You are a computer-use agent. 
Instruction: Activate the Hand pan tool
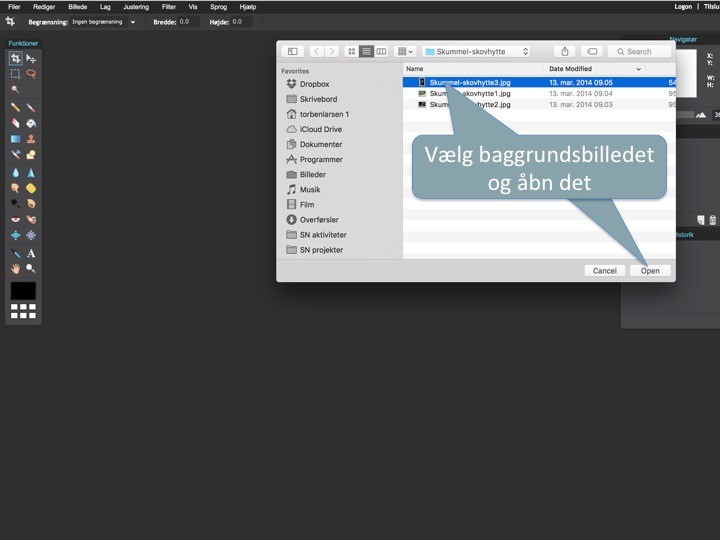point(15,269)
